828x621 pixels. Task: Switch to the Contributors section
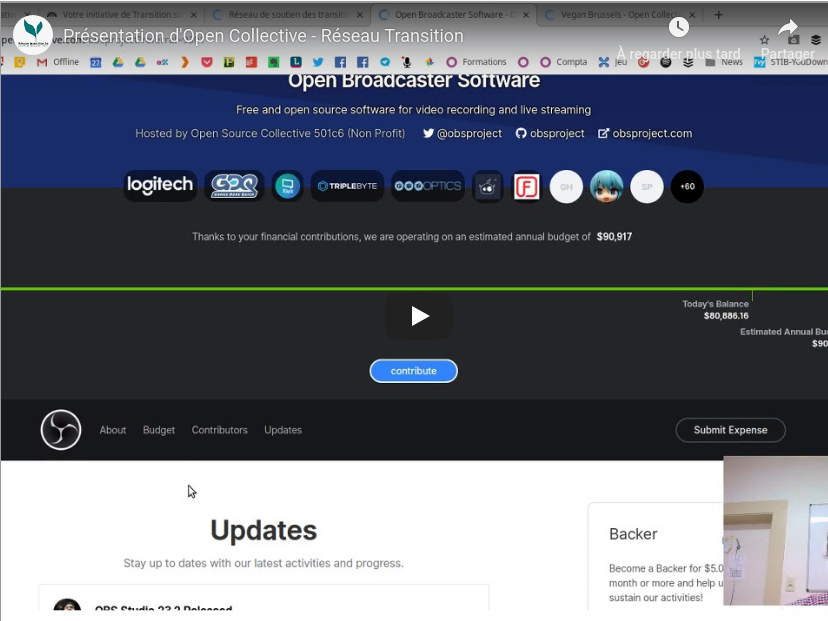[x=219, y=430]
